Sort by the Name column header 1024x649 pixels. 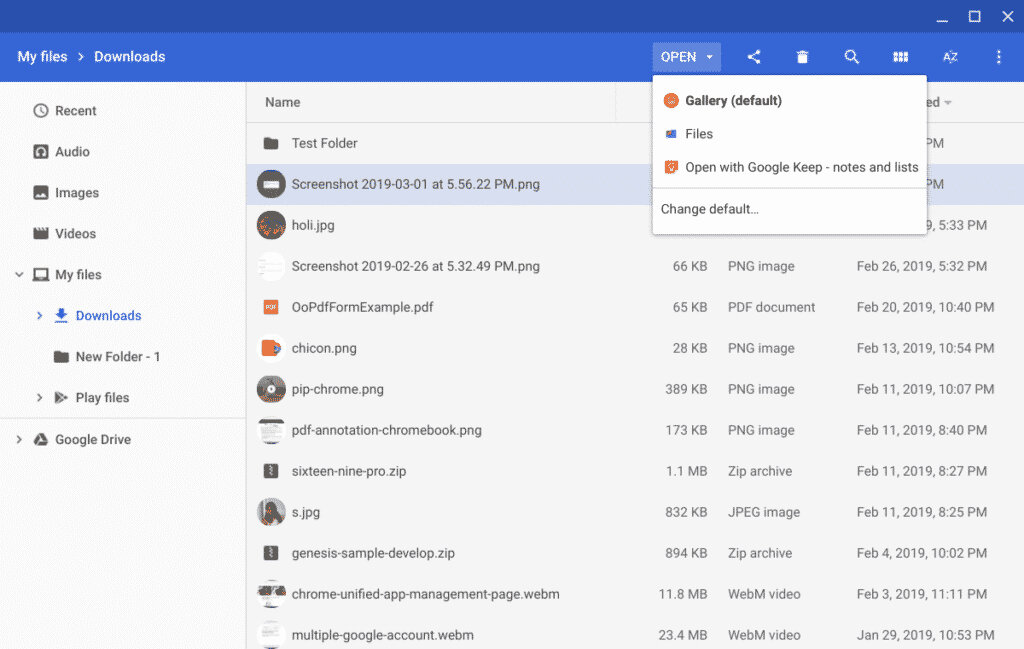(283, 102)
